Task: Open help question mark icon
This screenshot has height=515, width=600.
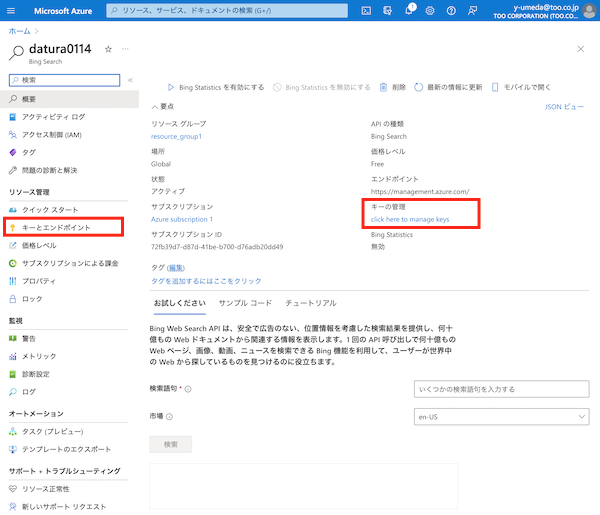Action: tap(451, 11)
